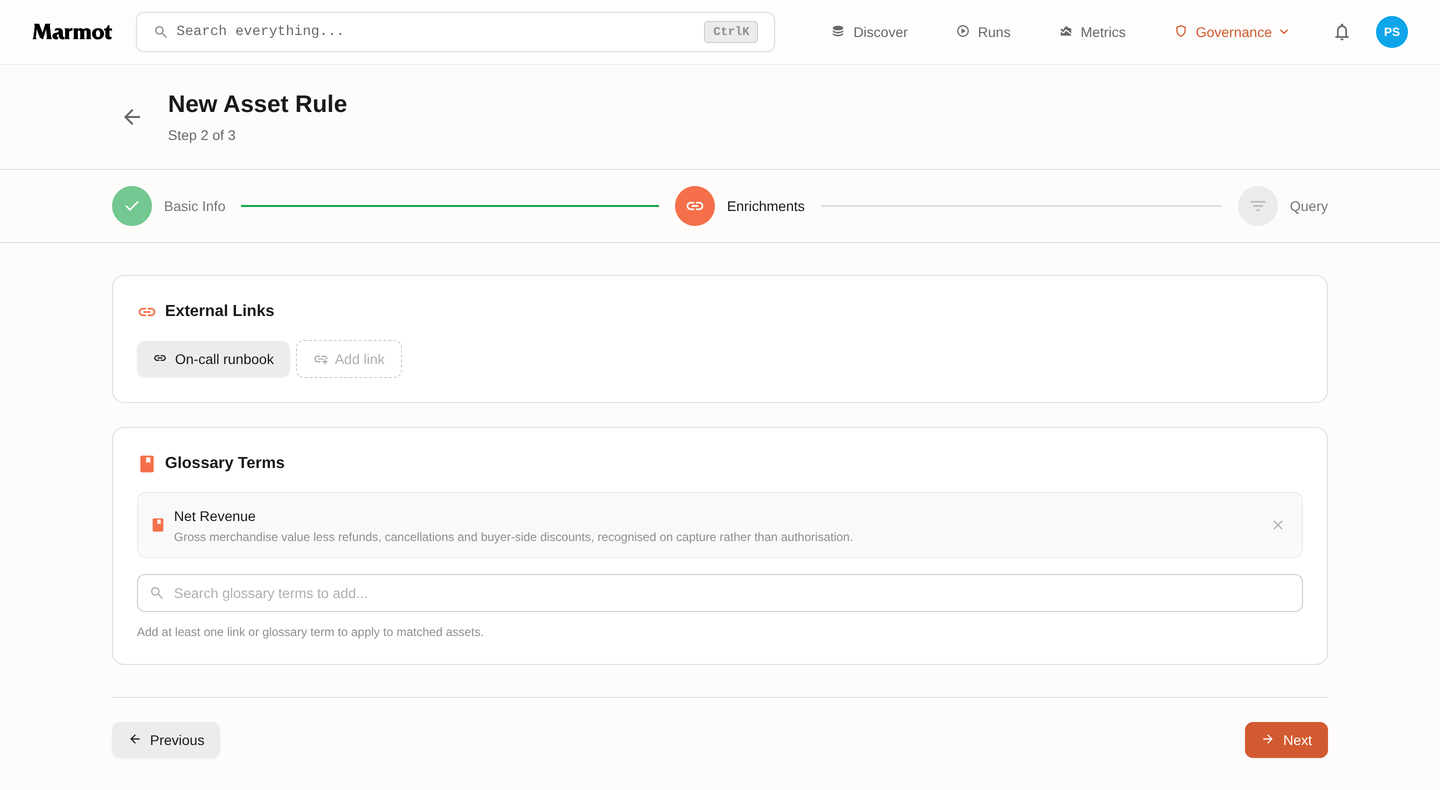Click the search magnifier icon in top bar
The height and width of the screenshot is (790, 1440).
(160, 32)
